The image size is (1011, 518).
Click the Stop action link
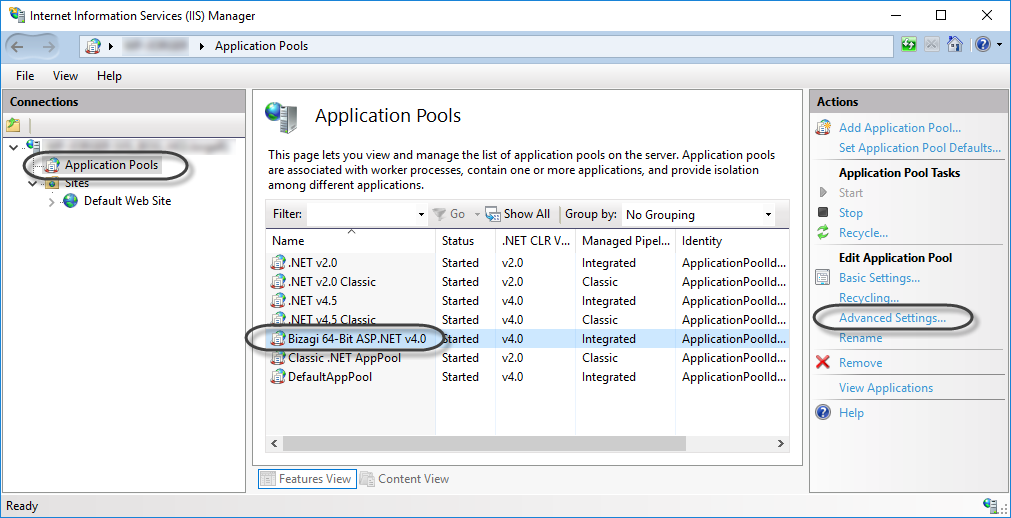coord(850,213)
